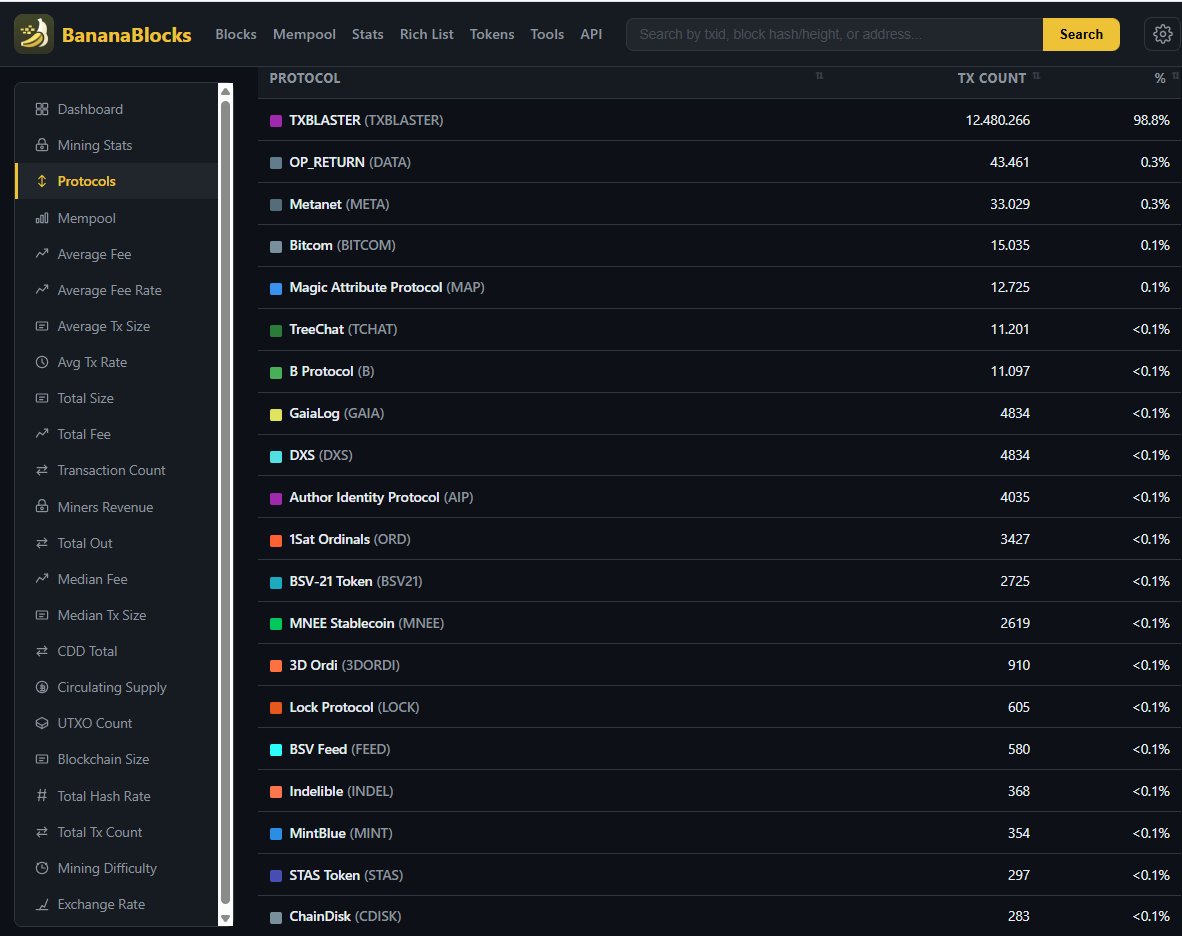
Task: Click the Avg Tx Rate clock icon
Action: (x=41, y=362)
